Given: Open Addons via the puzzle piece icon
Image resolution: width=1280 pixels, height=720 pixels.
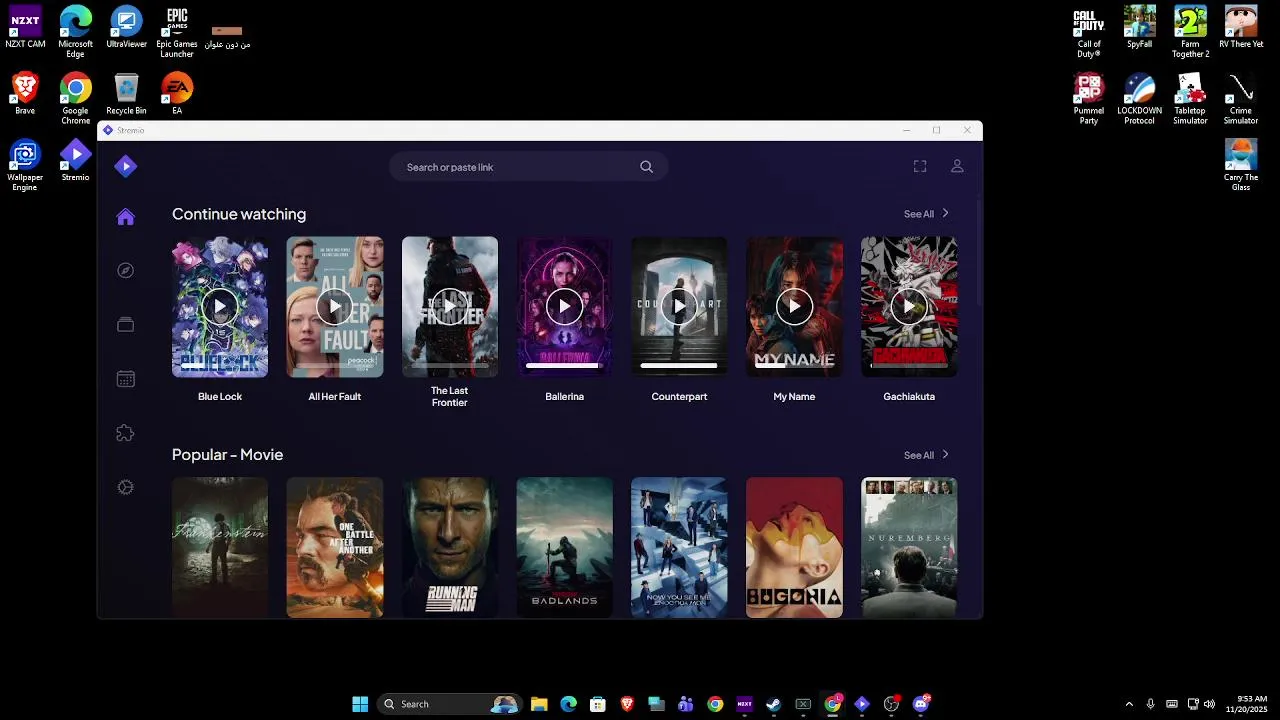Looking at the screenshot, I should (125, 433).
